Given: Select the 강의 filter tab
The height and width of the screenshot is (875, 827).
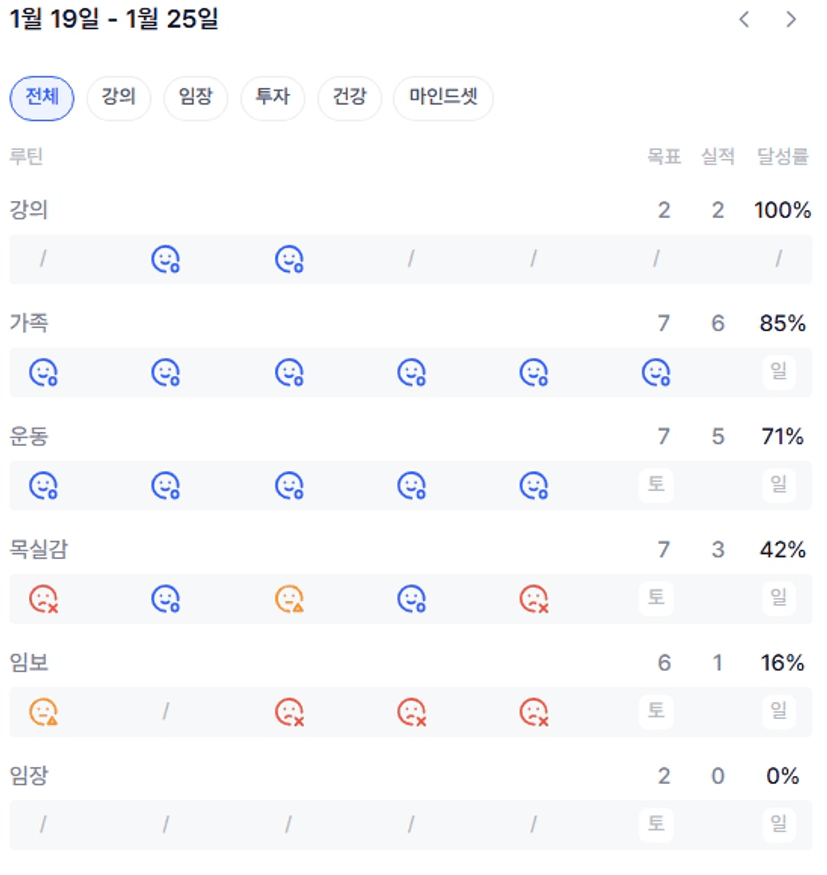Looking at the screenshot, I should [119, 98].
